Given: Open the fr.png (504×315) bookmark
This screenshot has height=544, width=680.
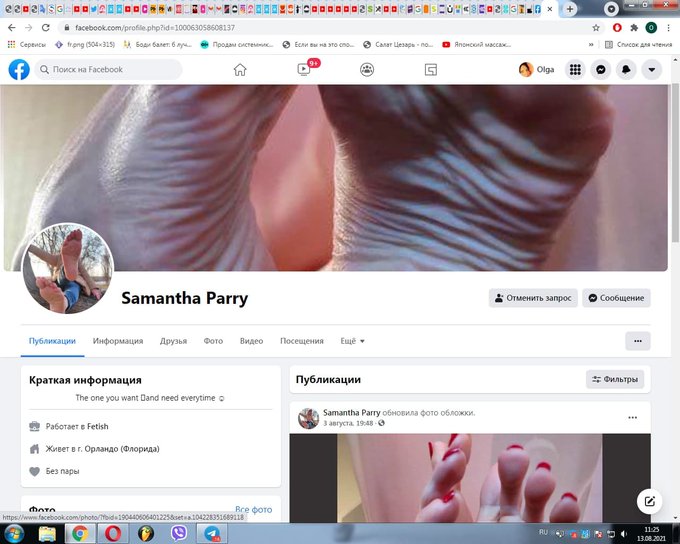Looking at the screenshot, I should (x=85, y=44).
